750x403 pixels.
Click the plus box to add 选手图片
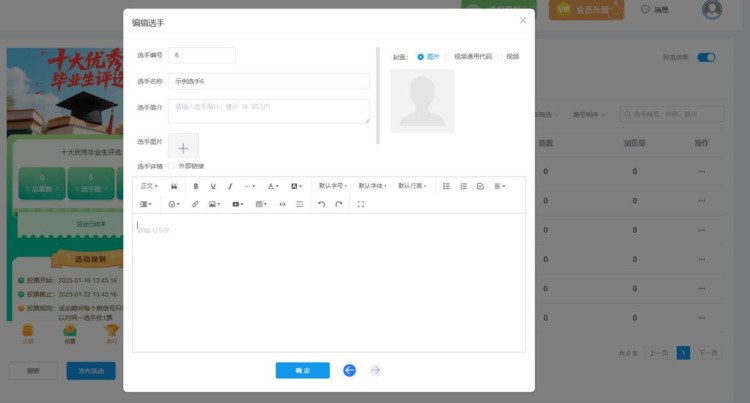coord(183,147)
